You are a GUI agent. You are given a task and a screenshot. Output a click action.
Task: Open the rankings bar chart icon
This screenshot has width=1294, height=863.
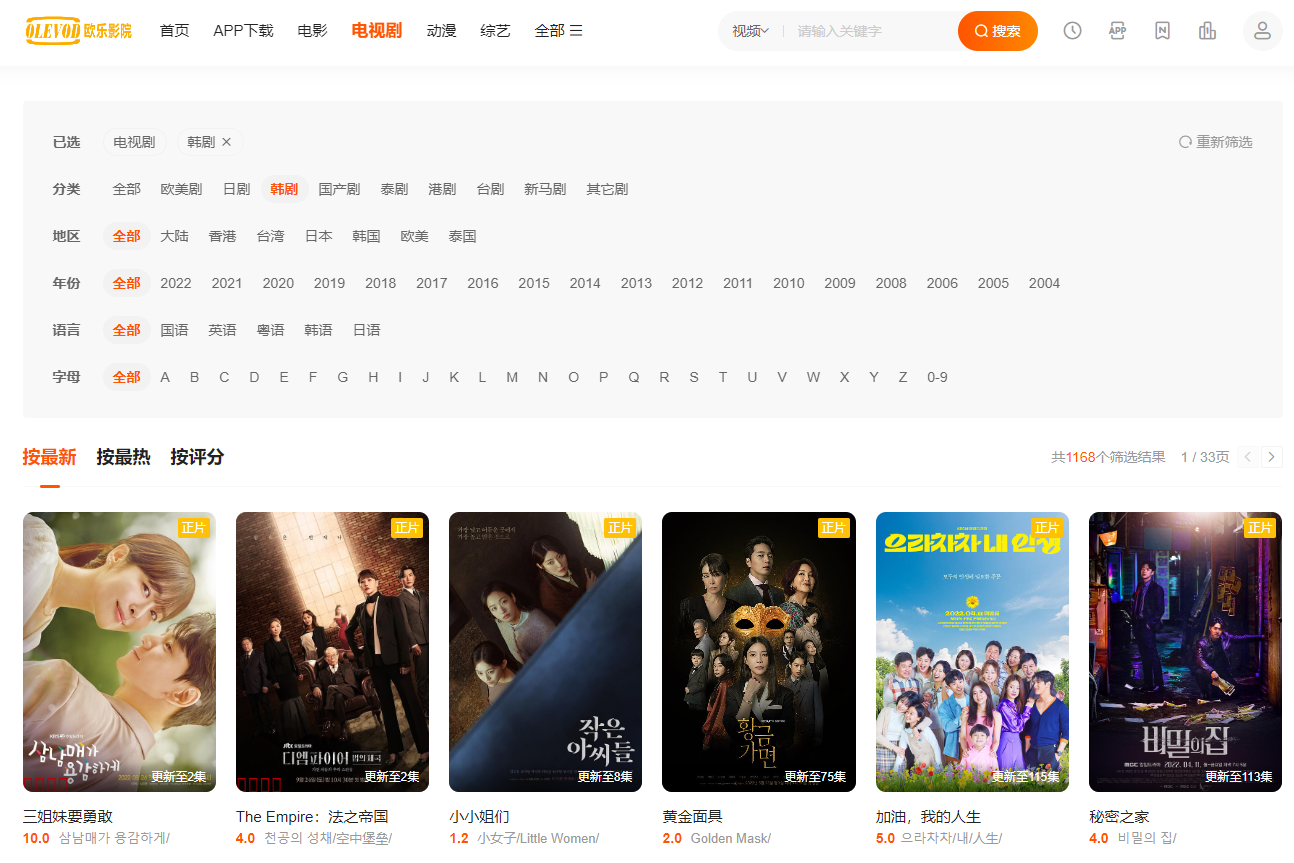coord(1207,31)
